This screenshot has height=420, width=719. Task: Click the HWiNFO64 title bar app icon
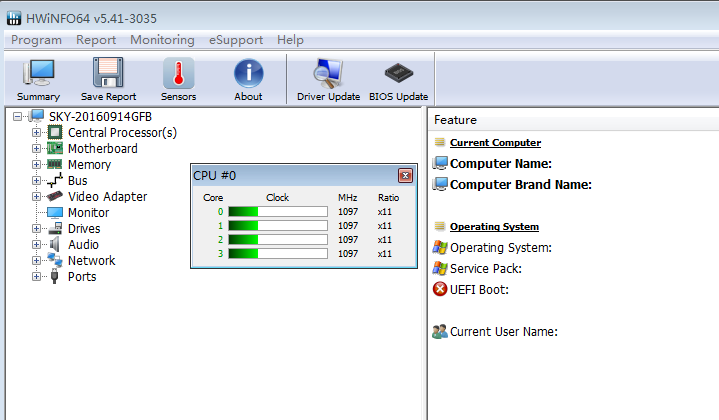14,18
